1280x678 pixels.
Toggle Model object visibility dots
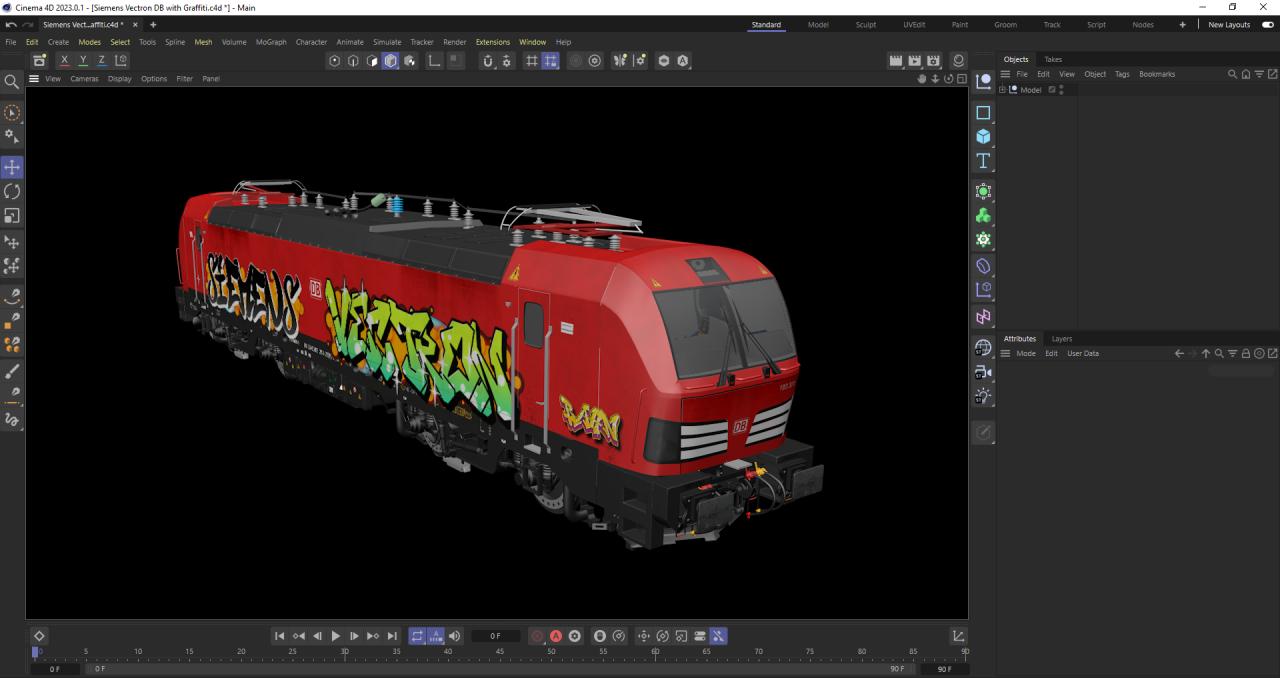tap(1061, 90)
